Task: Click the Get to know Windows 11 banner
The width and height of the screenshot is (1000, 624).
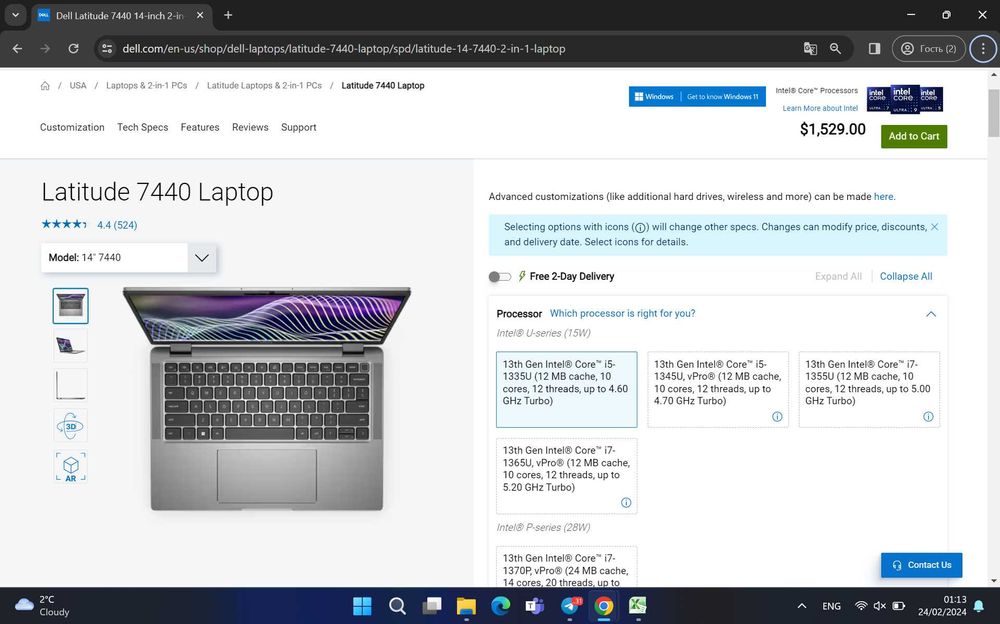Action: pyautogui.click(x=697, y=96)
